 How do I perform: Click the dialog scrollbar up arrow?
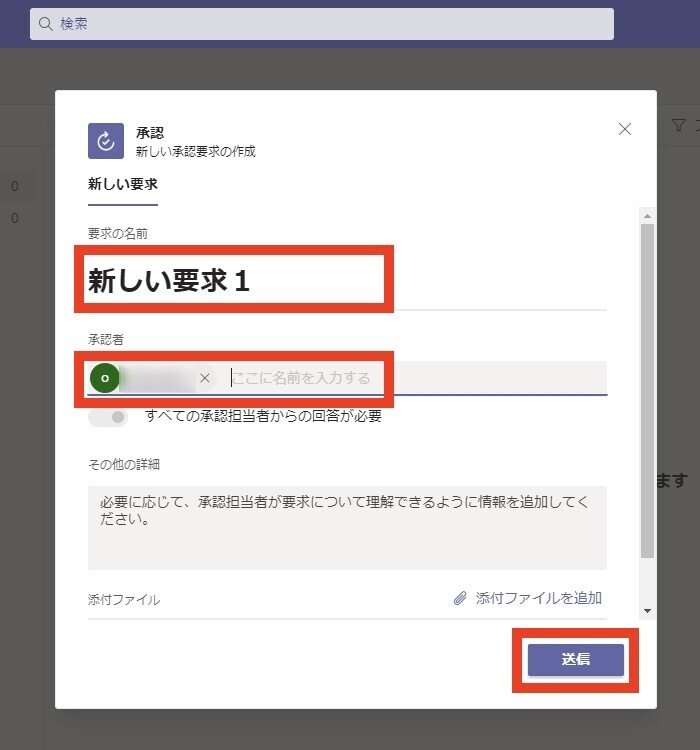(647, 216)
